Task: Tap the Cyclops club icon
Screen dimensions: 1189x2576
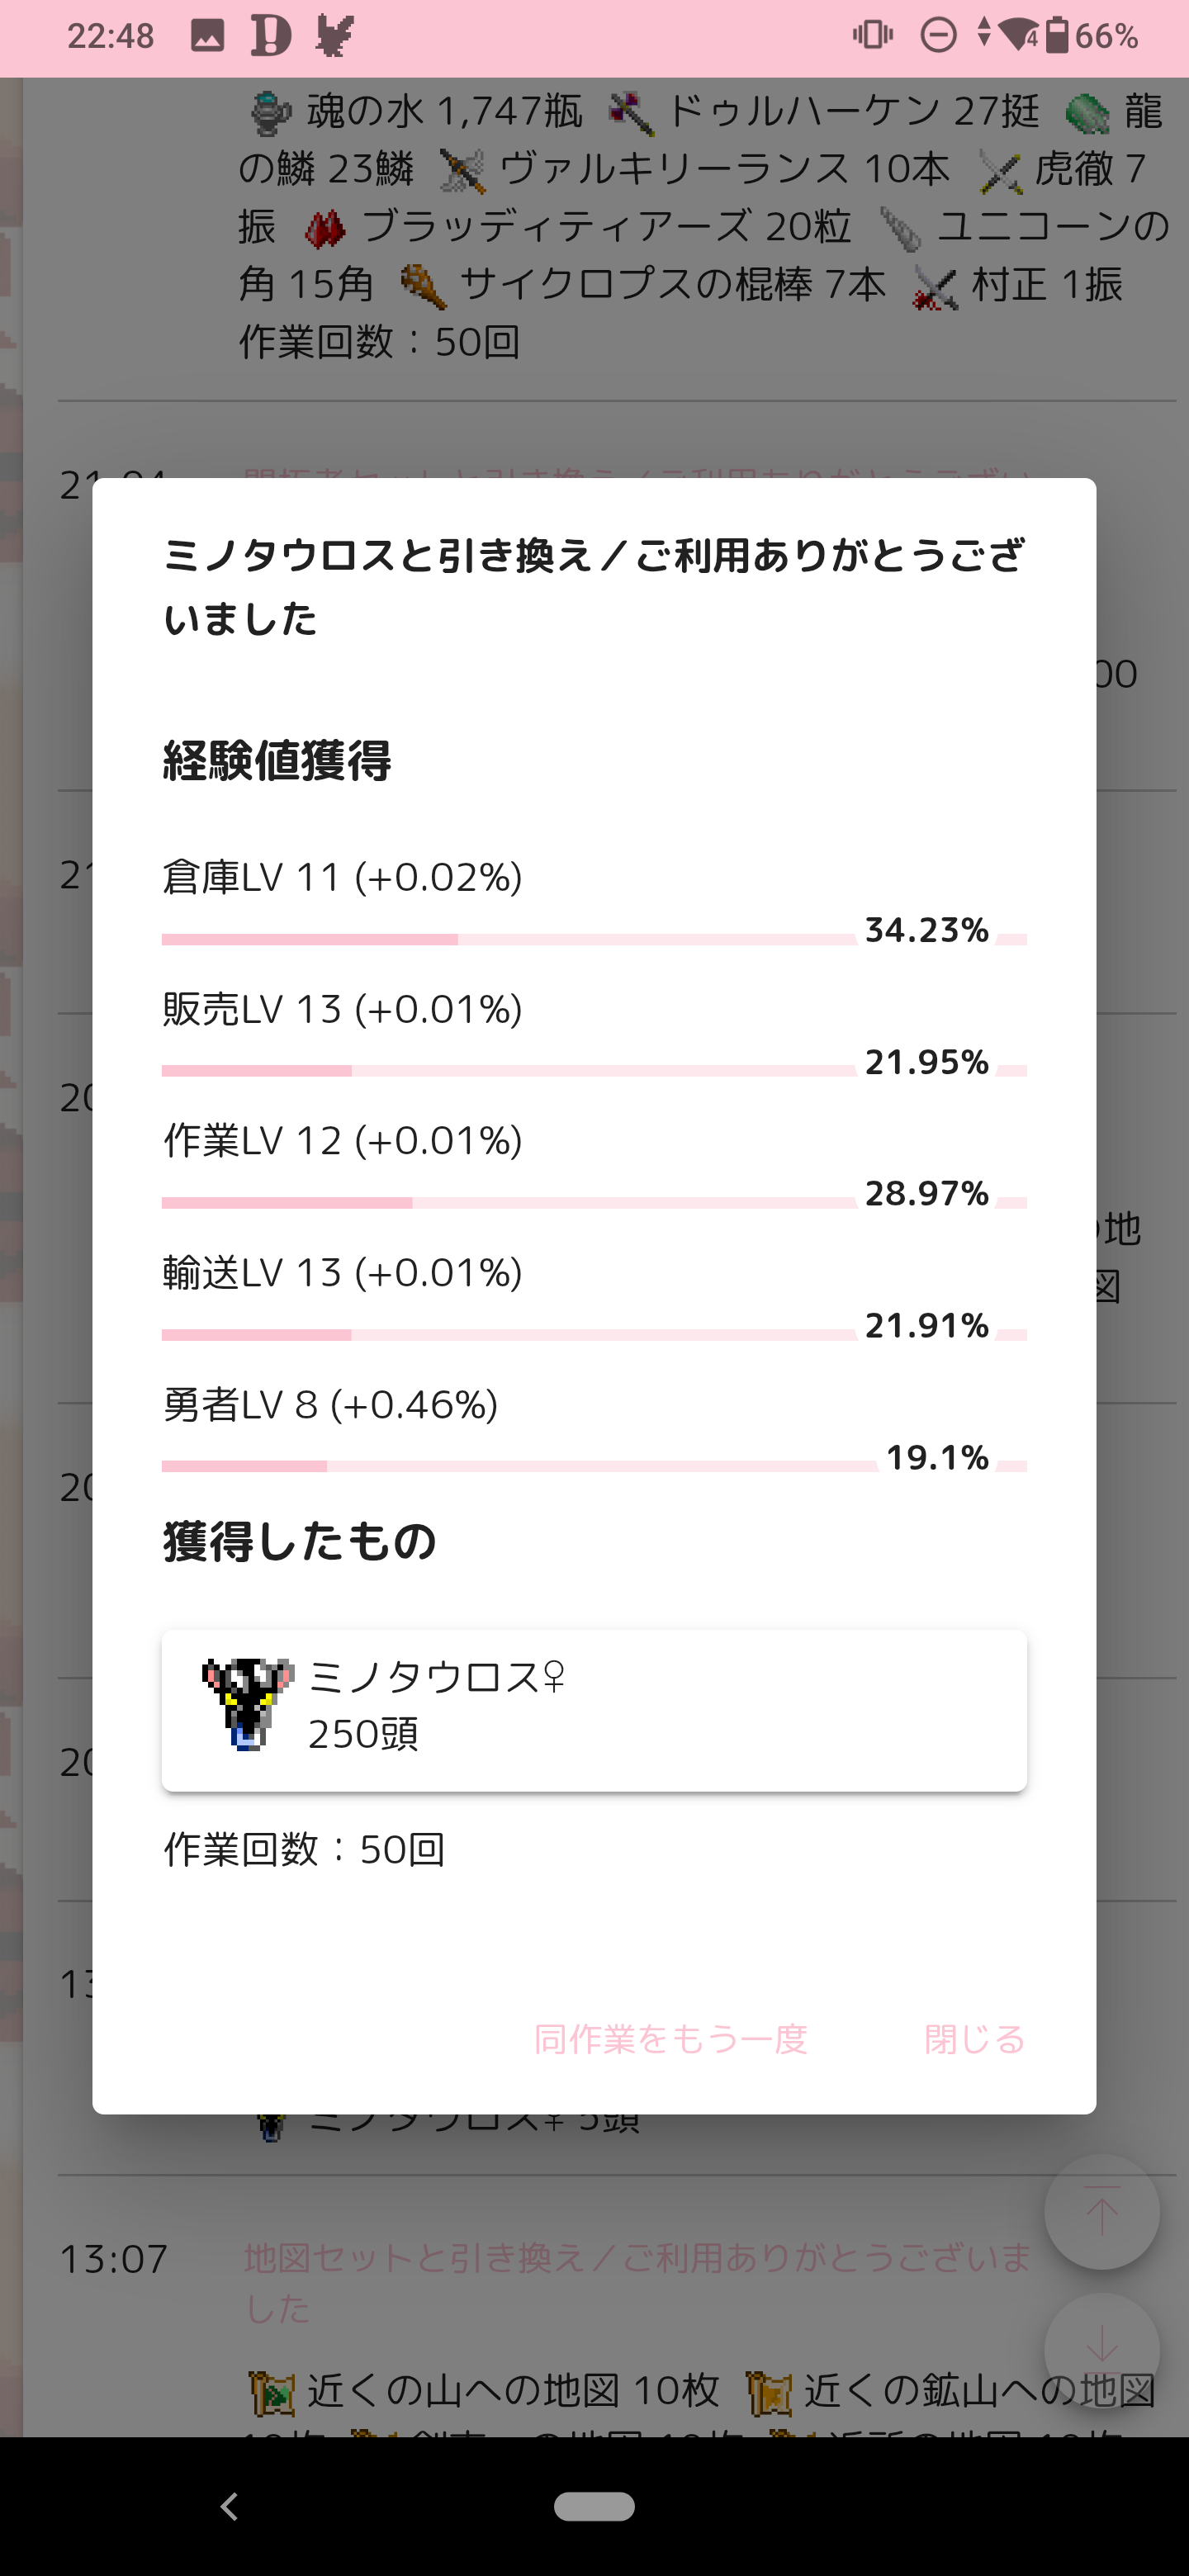Action: (423, 287)
